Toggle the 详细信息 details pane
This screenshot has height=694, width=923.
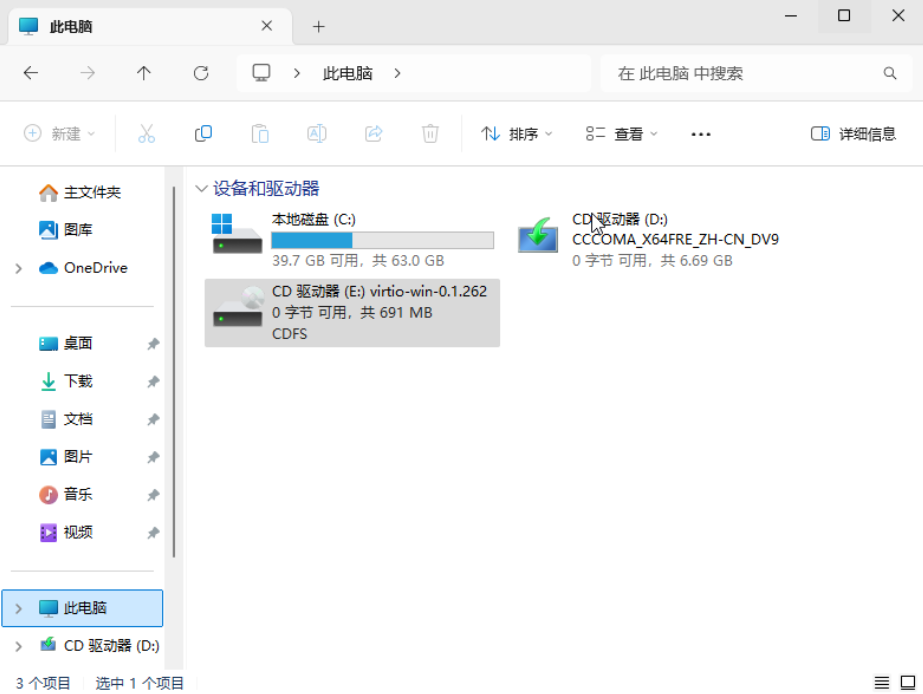point(853,134)
